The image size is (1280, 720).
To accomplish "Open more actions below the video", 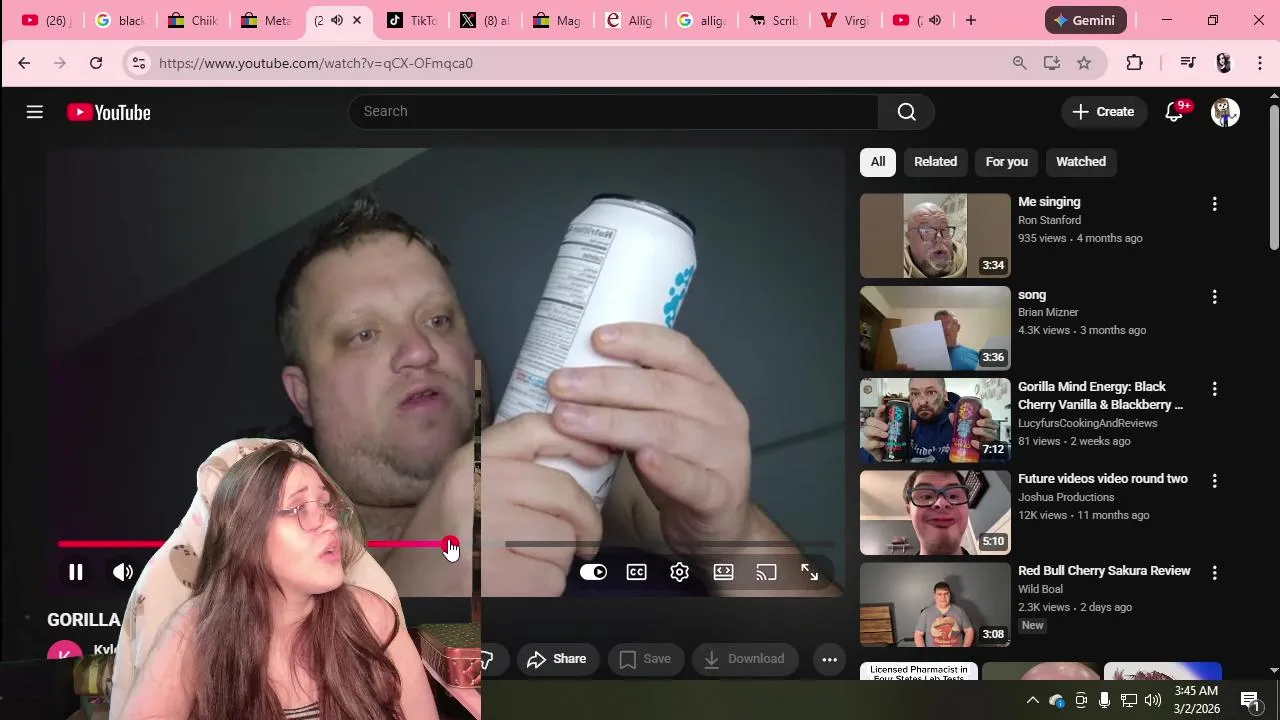I will [x=829, y=659].
